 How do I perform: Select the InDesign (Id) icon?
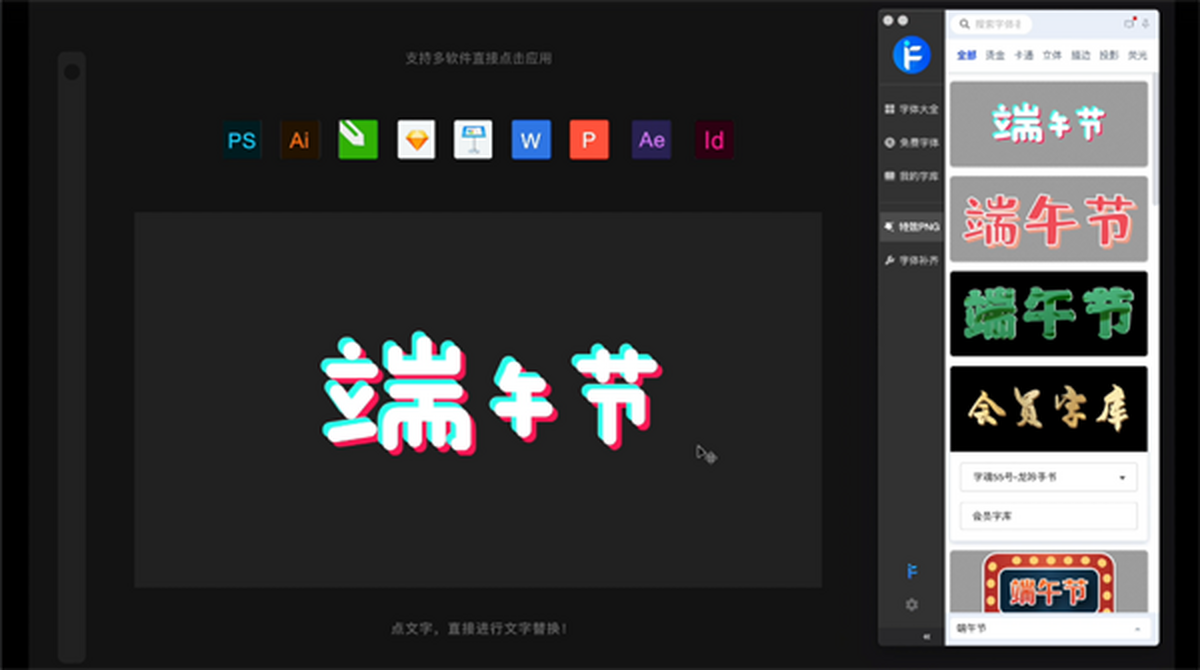[x=714, y=140]
